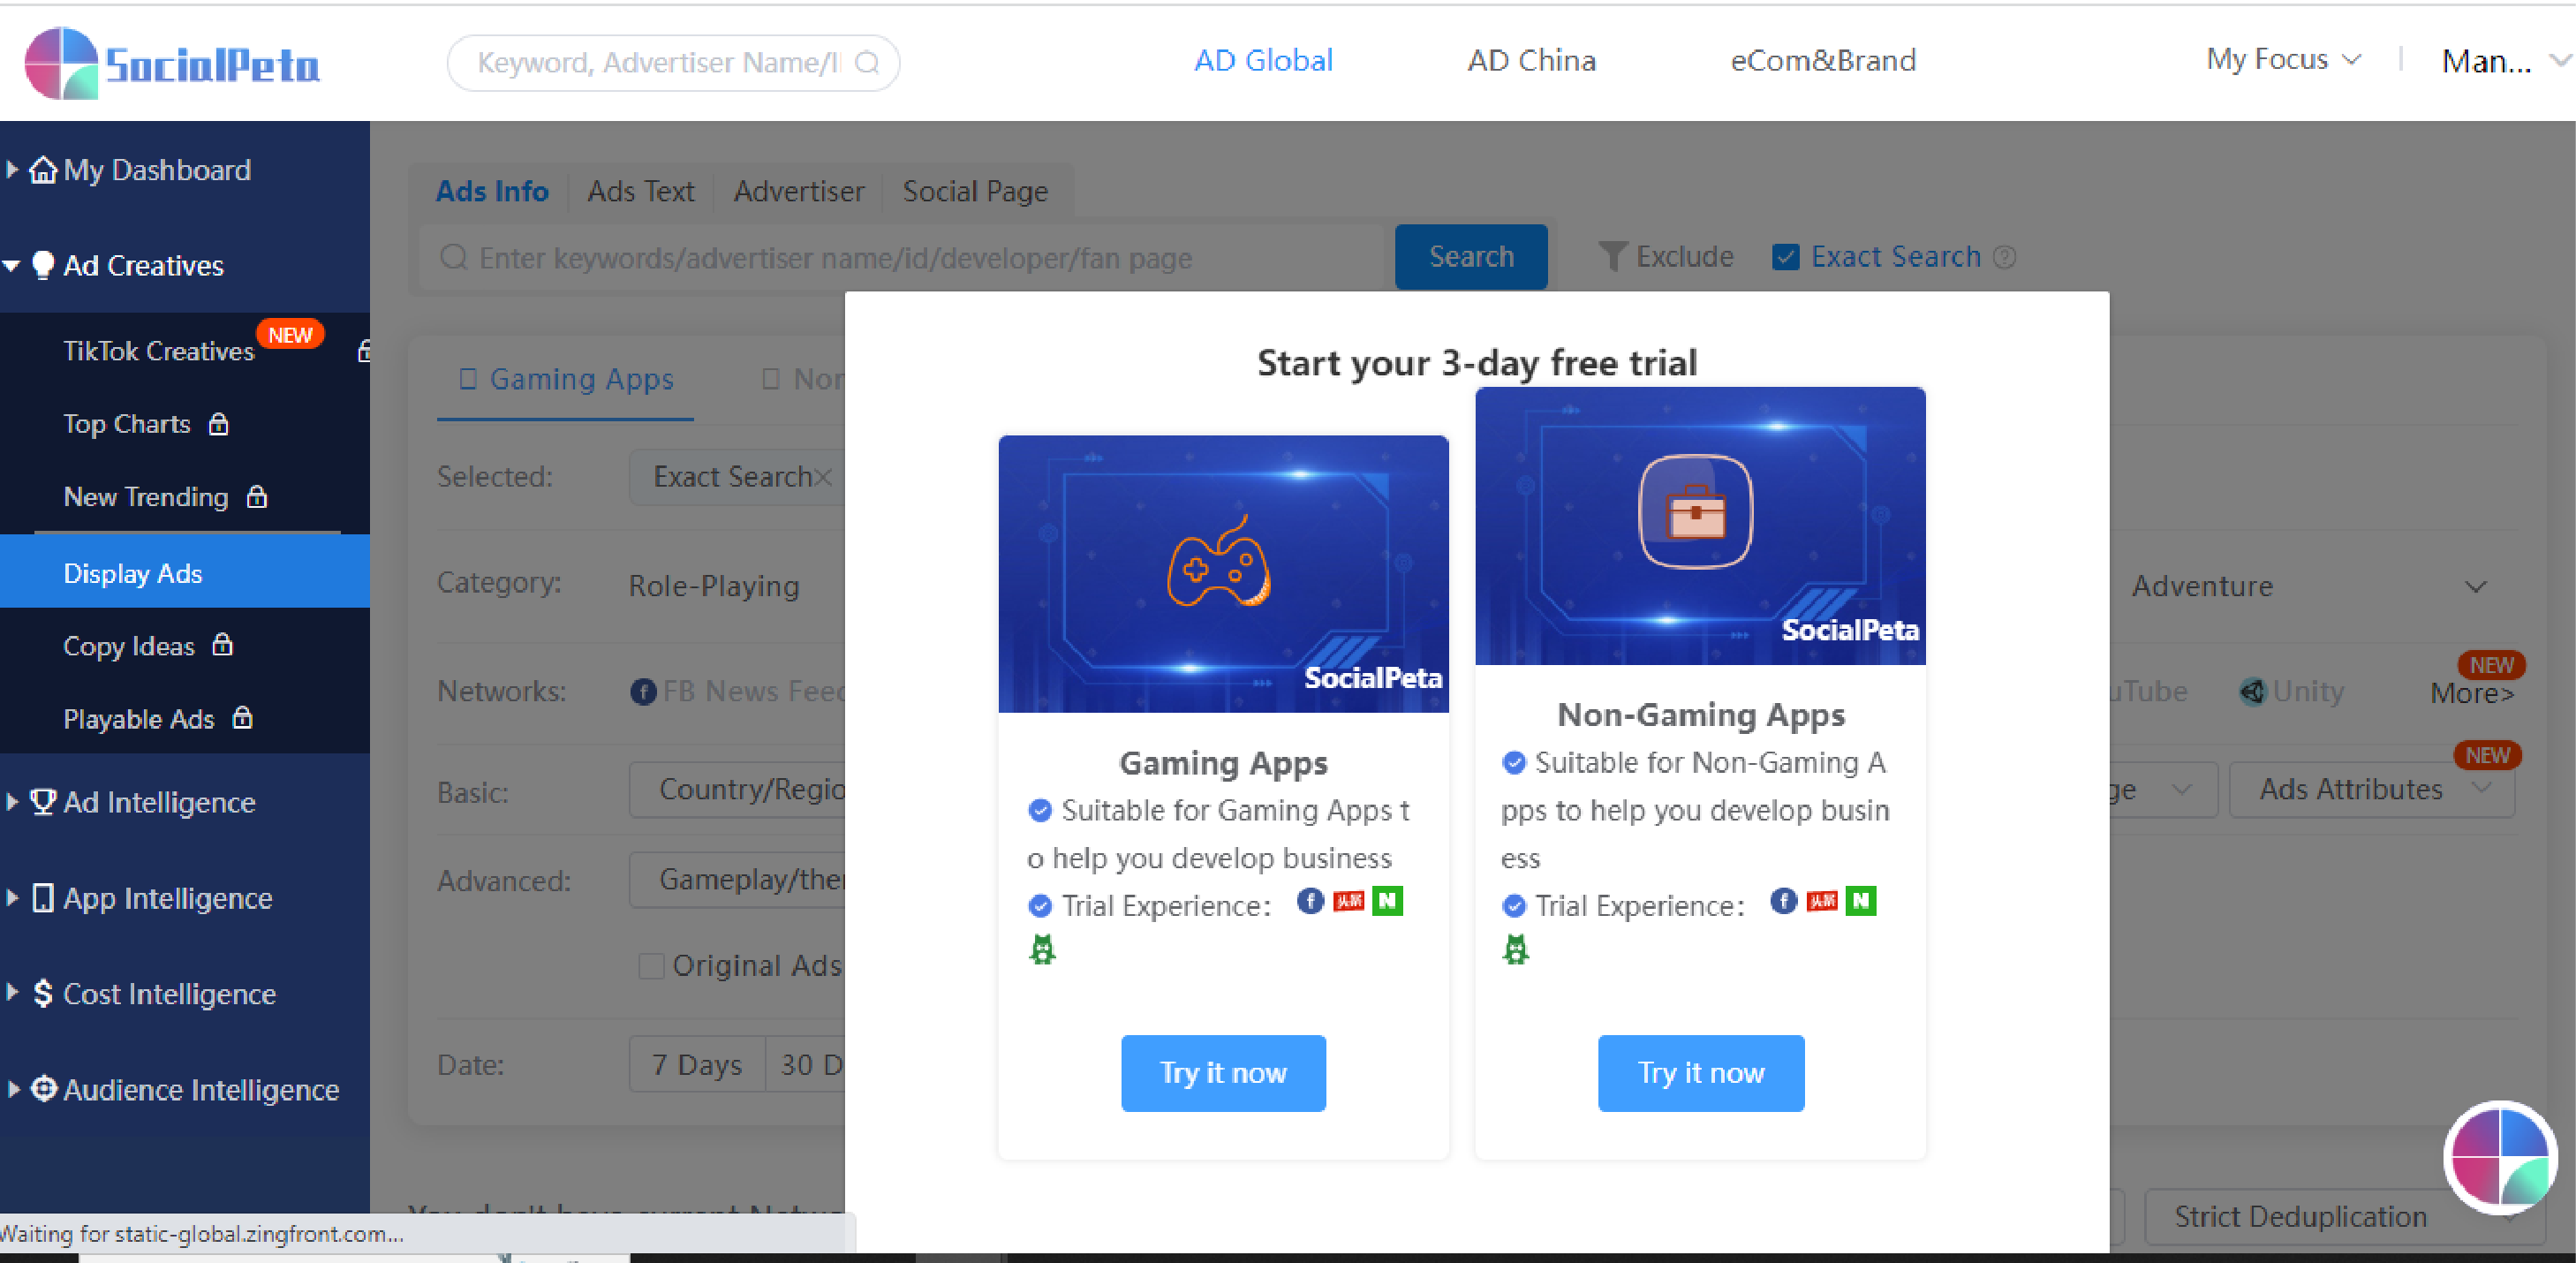Open the My Focus dropdown

tap(2283, 60)
